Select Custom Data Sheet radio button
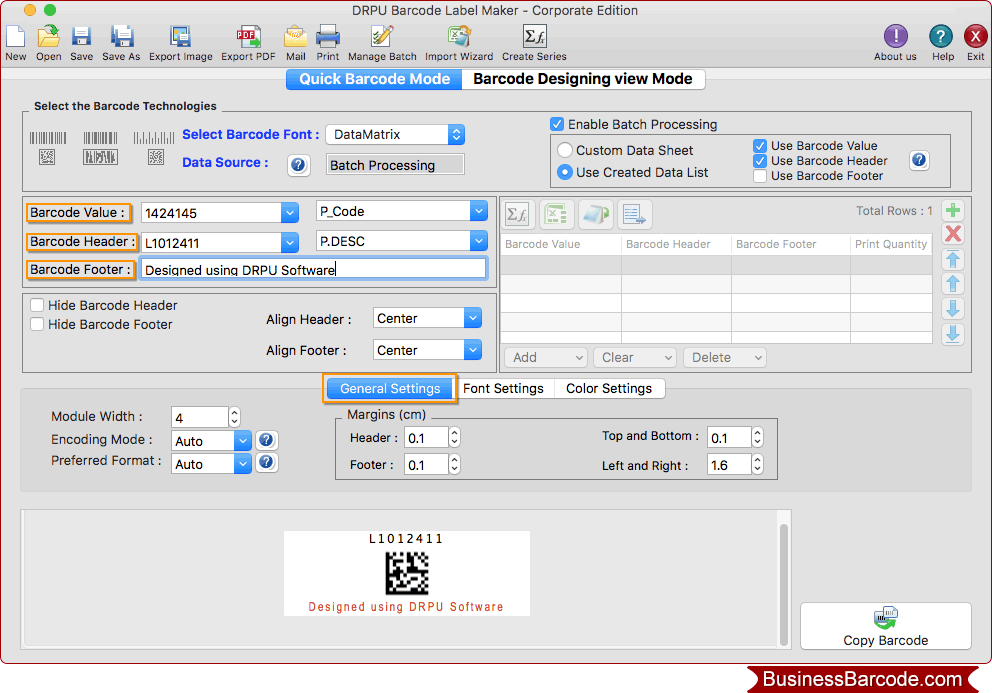 click(x=565, y=150)
